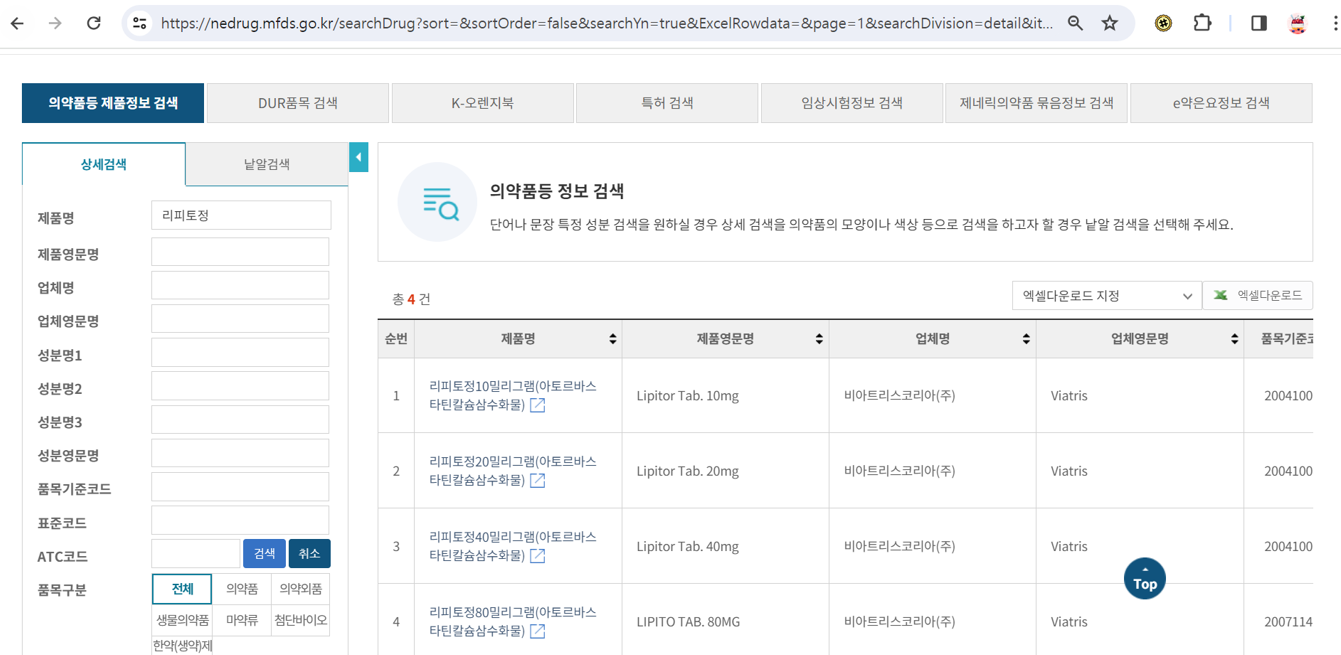The image size is (1341, 655).
Task: Sort table by 업체명 column arrows
Action: pyautogui.click(x=1026, y=339)
